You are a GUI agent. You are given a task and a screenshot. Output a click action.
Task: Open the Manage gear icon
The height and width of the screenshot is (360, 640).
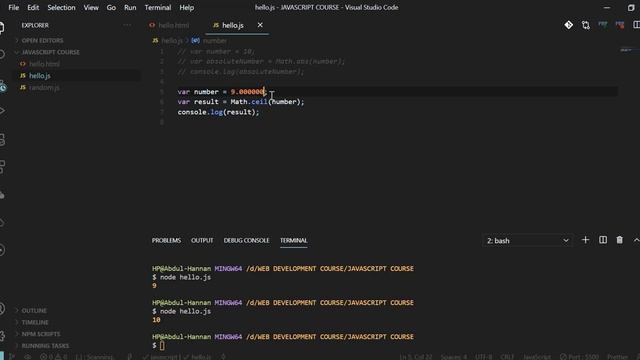2,336
